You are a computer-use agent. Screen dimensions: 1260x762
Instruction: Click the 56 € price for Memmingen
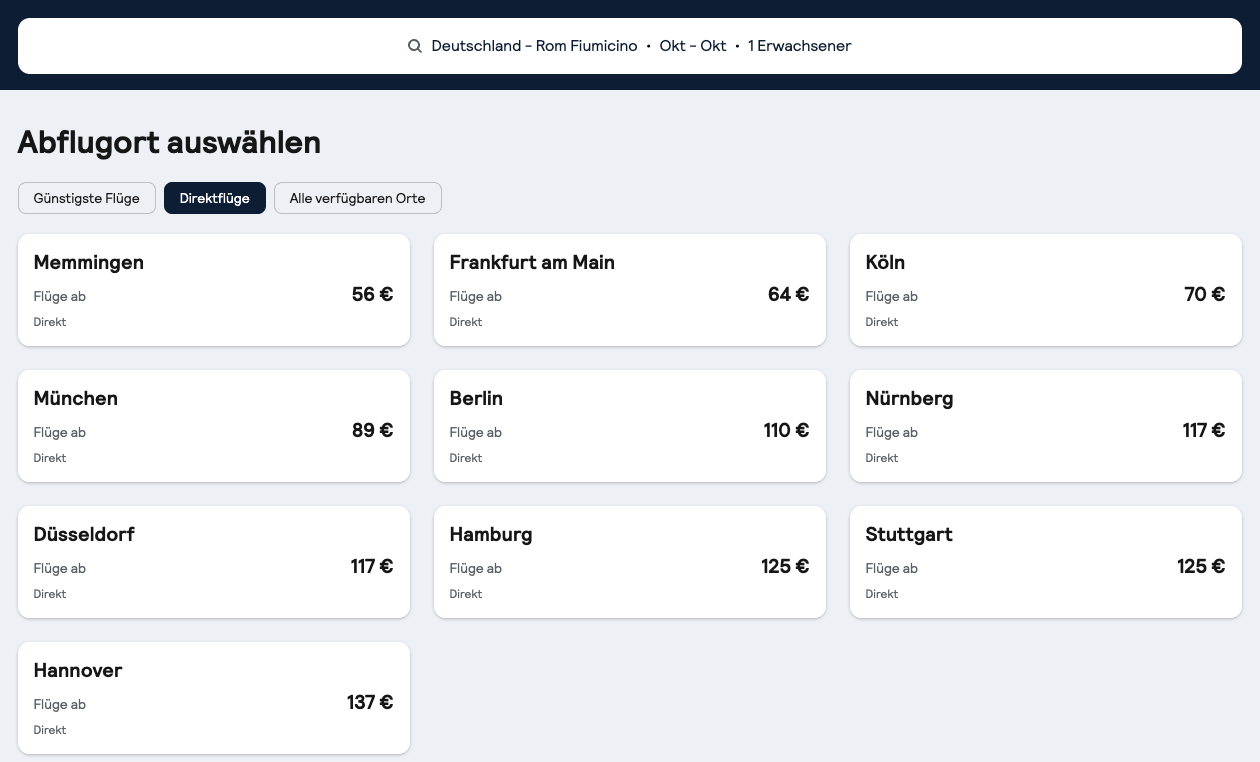click(x=372, y=294)
